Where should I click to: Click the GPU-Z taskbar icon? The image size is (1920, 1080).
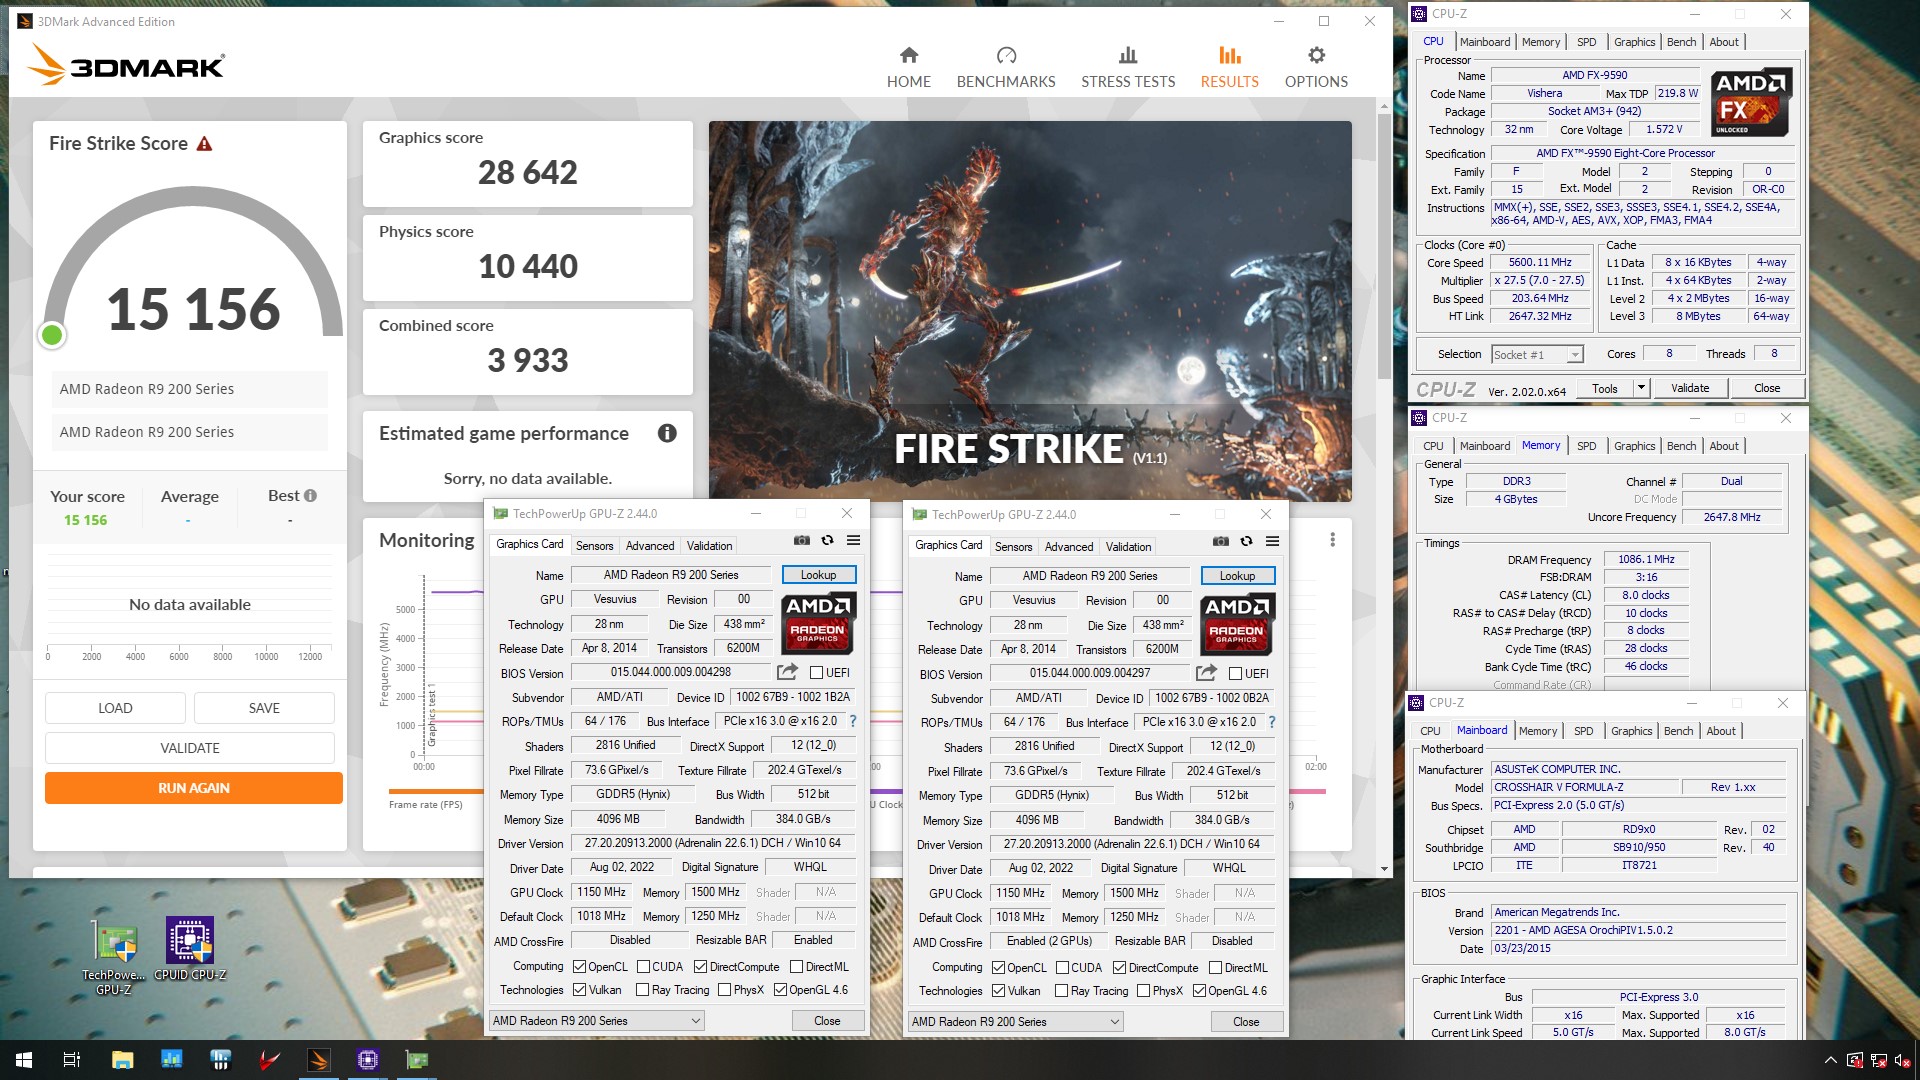pos(416,1060)
